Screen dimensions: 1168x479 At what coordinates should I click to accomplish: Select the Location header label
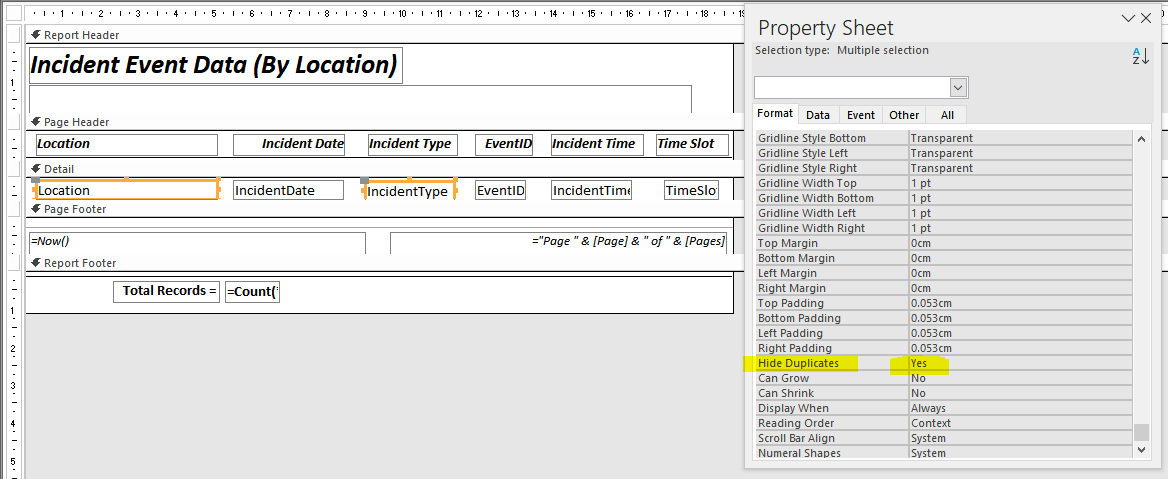pos(126,145)
